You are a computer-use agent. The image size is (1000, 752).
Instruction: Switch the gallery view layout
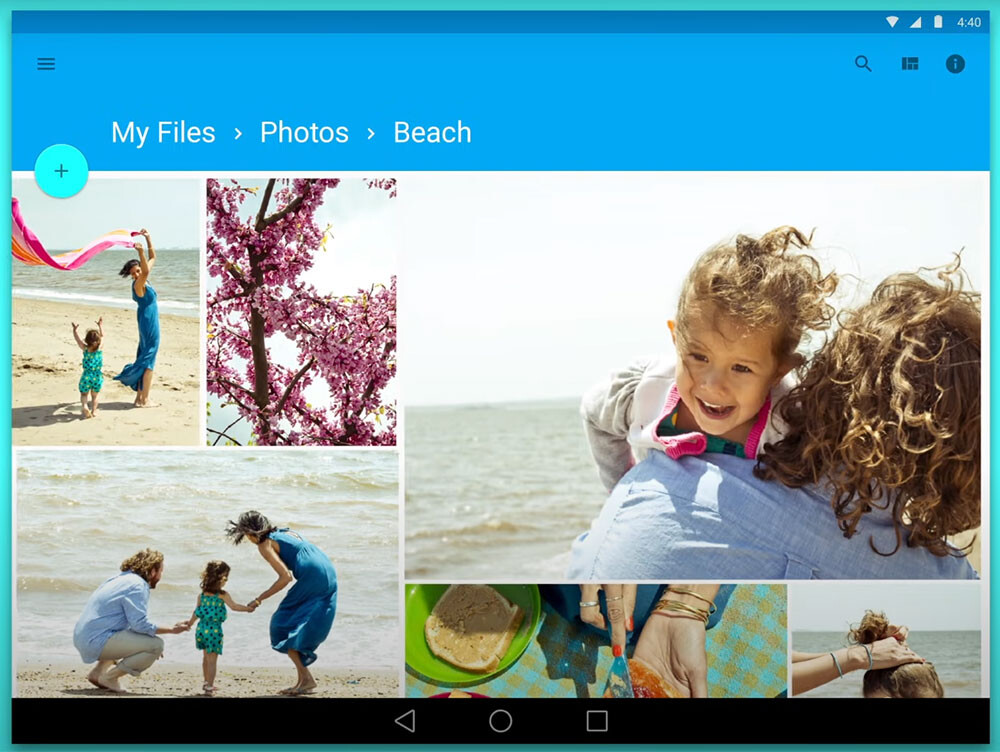coord(909,63)
